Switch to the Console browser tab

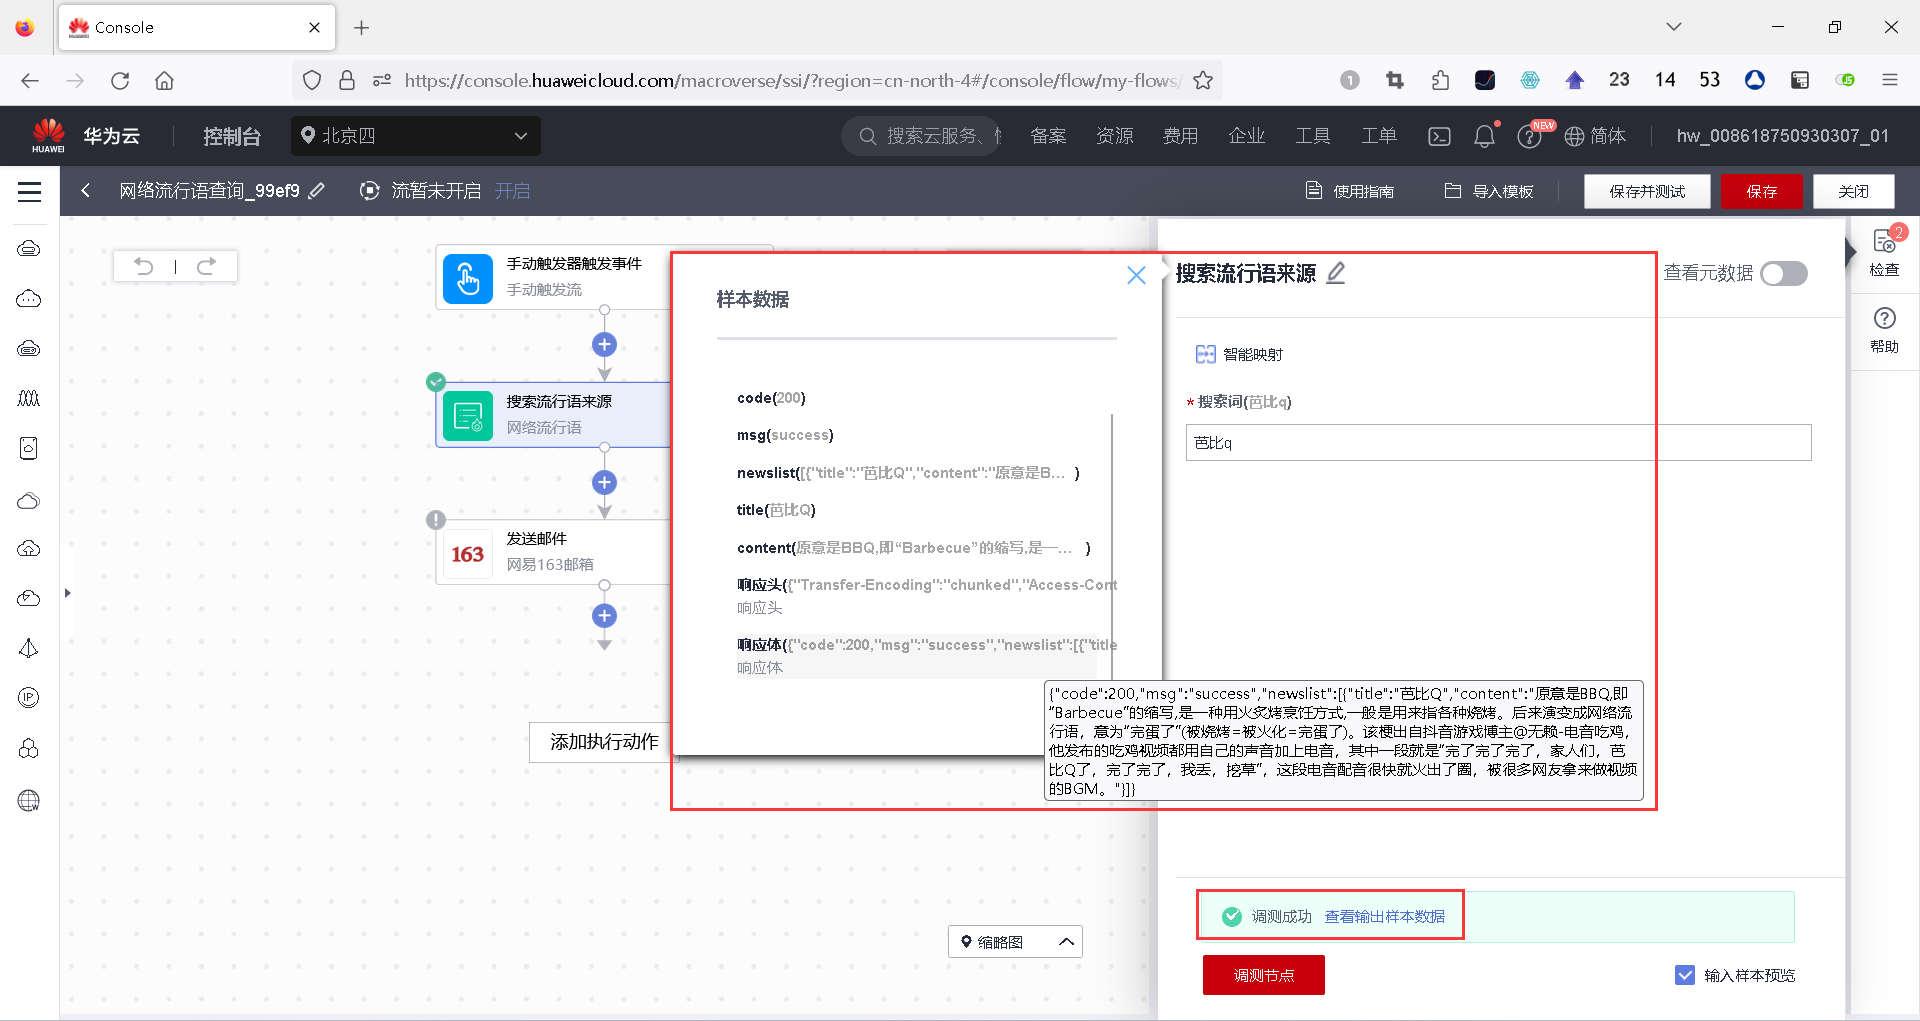tap(197, 28)
